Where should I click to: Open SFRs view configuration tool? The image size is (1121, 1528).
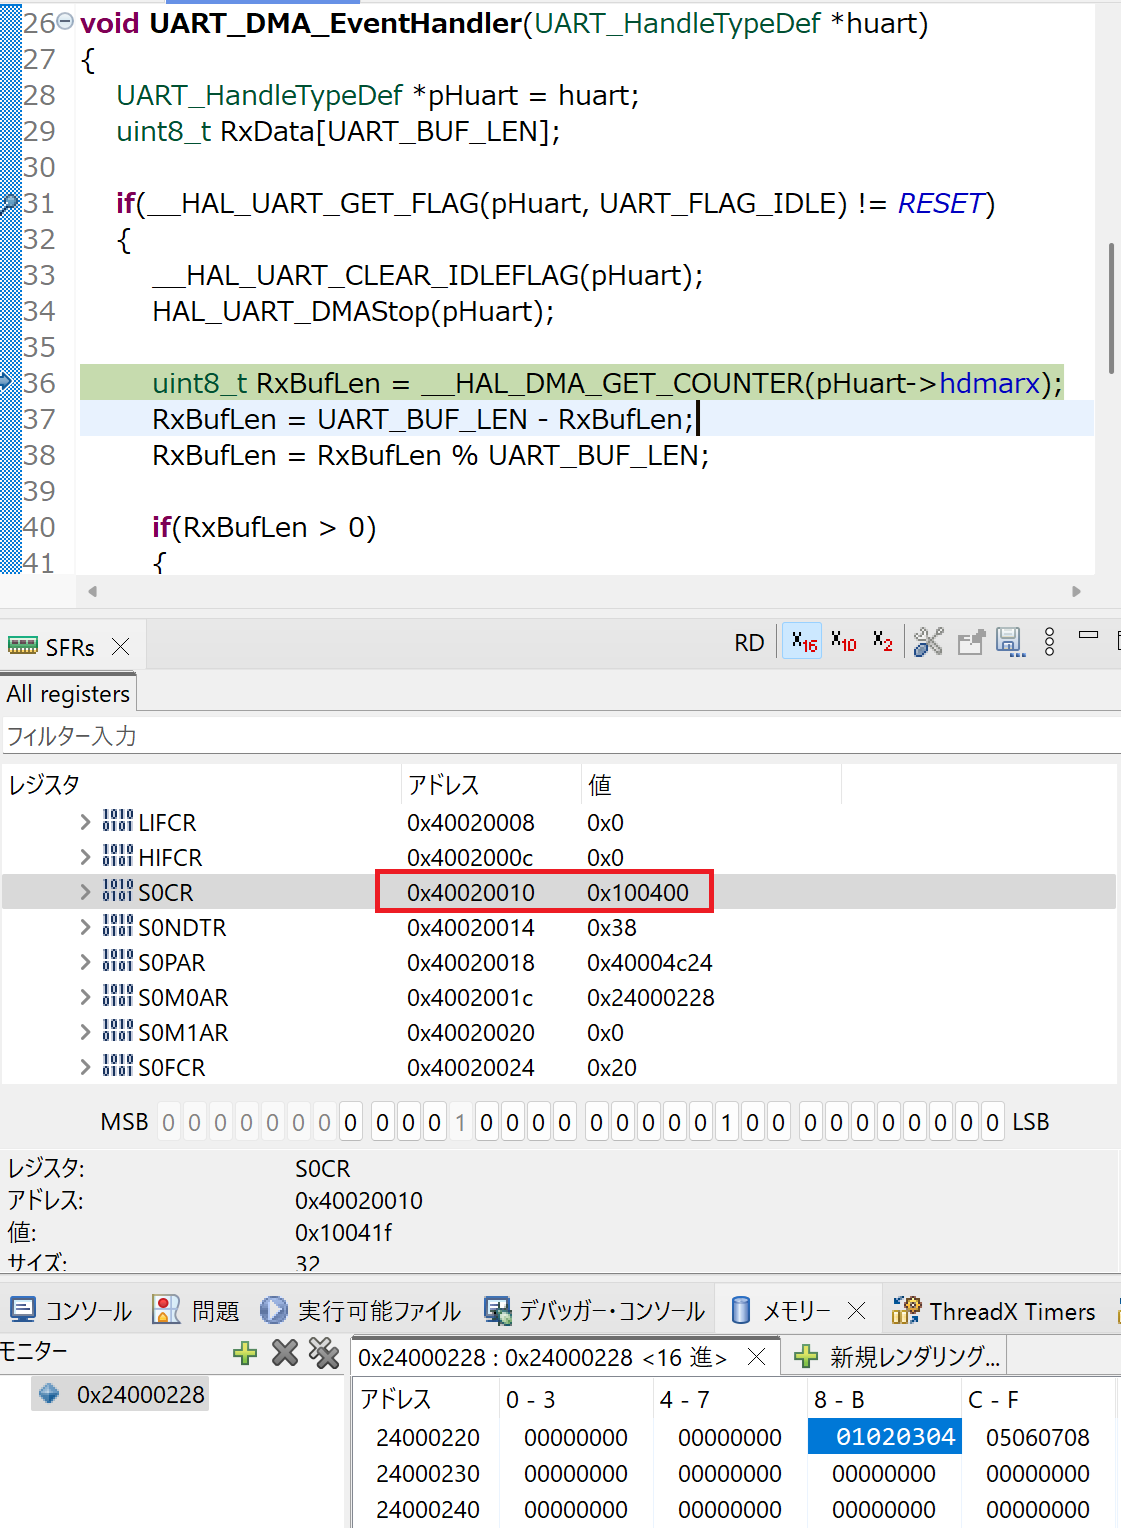pyautogui.click(x=927, y=642)
